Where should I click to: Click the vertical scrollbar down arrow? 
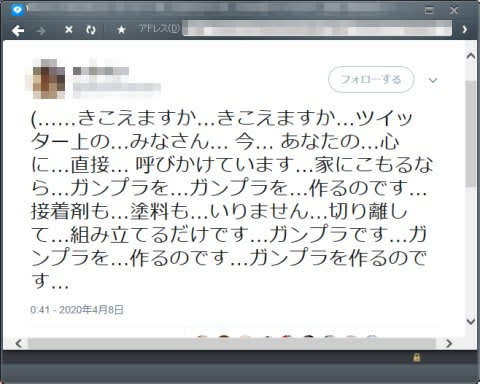coord(471,321)
